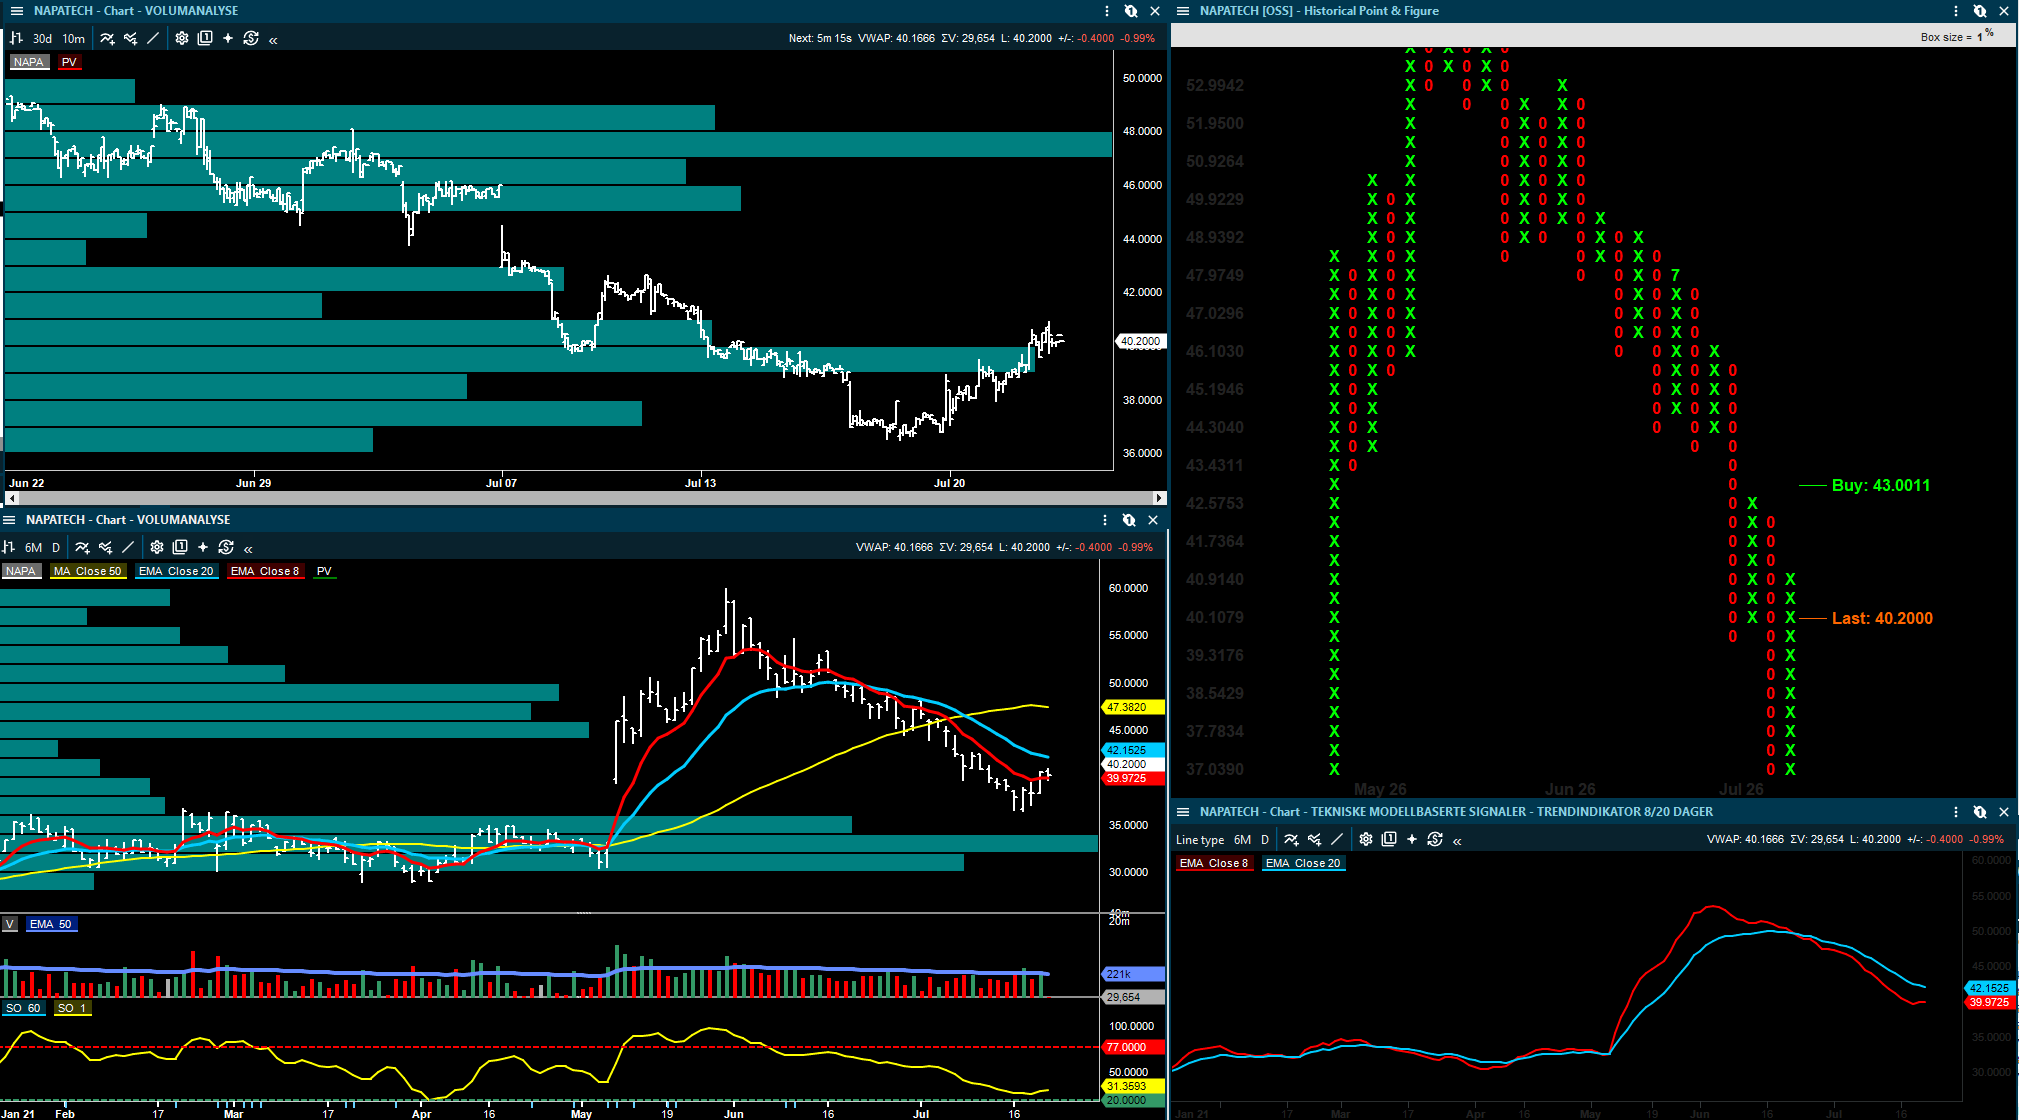
Task: Toggle NAPA series label in 6M chart
Action: tap(21, 571)
